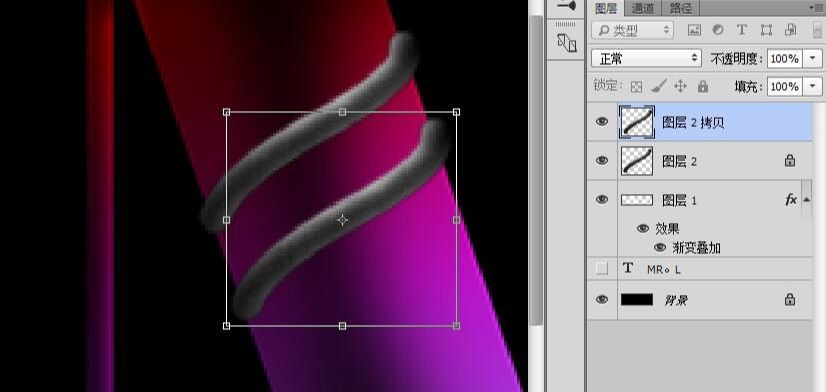The height and width of the screenshot is (392, 826).
Task: Hide the 图层 2 拷贝 layer
Action: (602, 122)
